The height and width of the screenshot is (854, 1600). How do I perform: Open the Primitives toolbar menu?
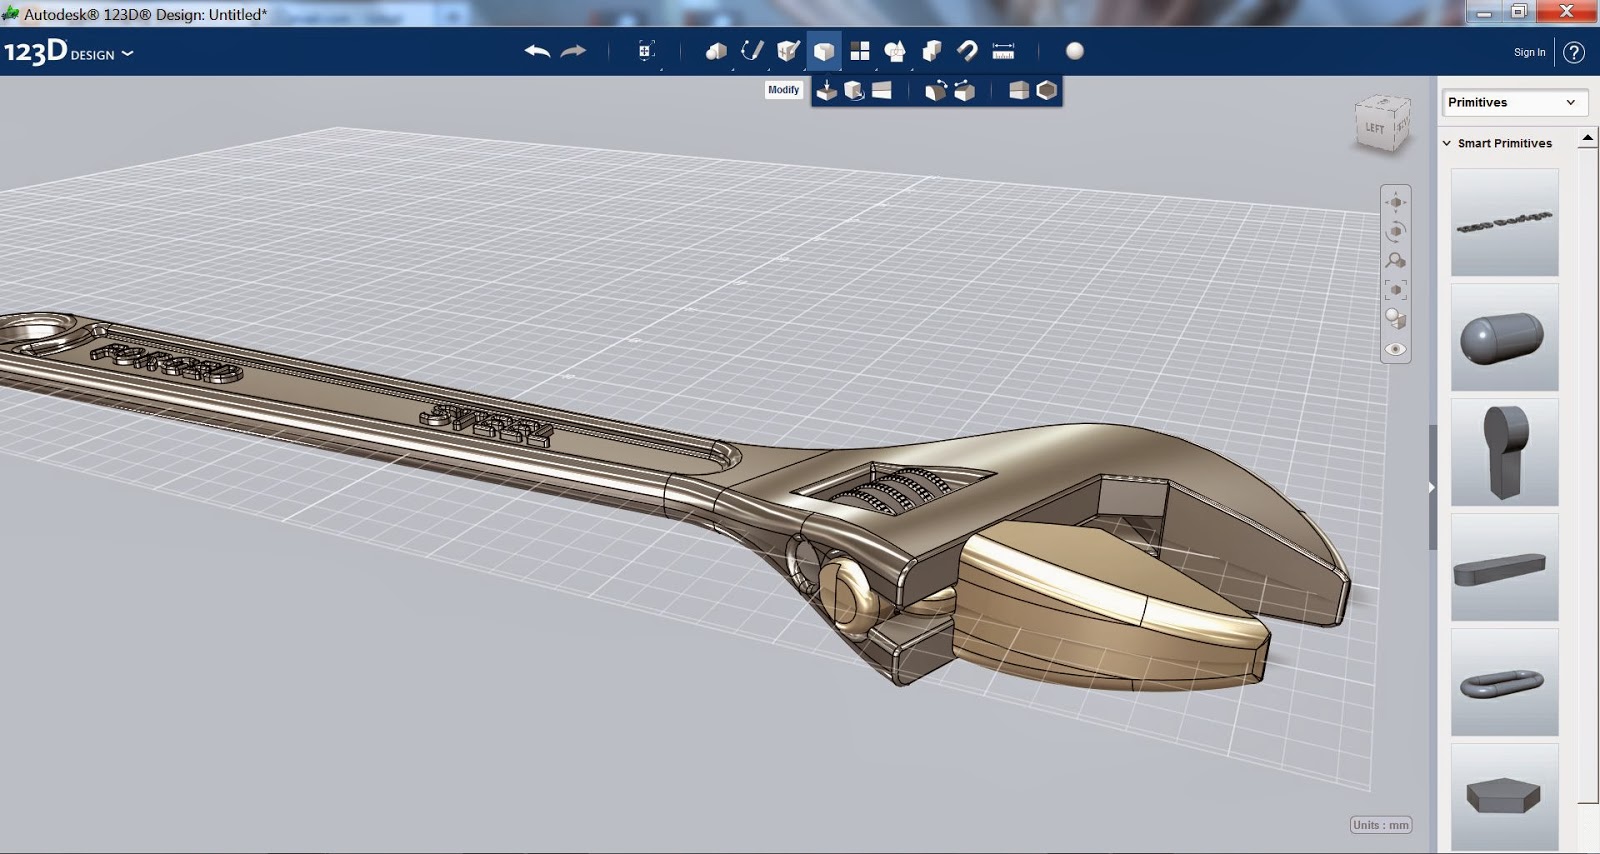(x=716, y=51)
